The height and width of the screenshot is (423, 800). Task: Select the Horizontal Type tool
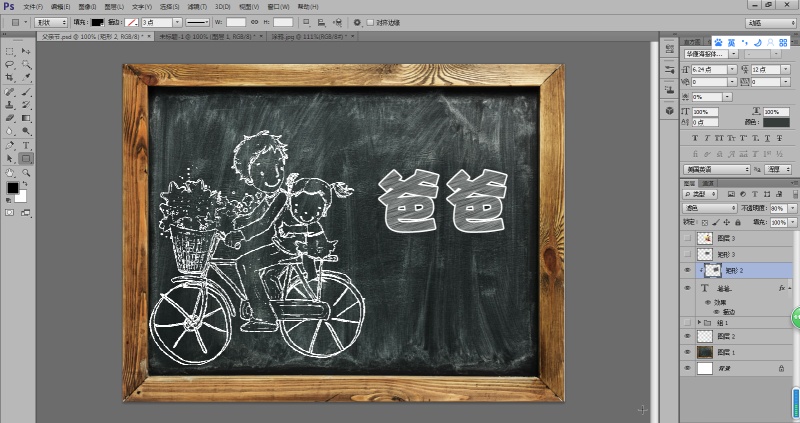pyautogui.click(x=26, y=145)
